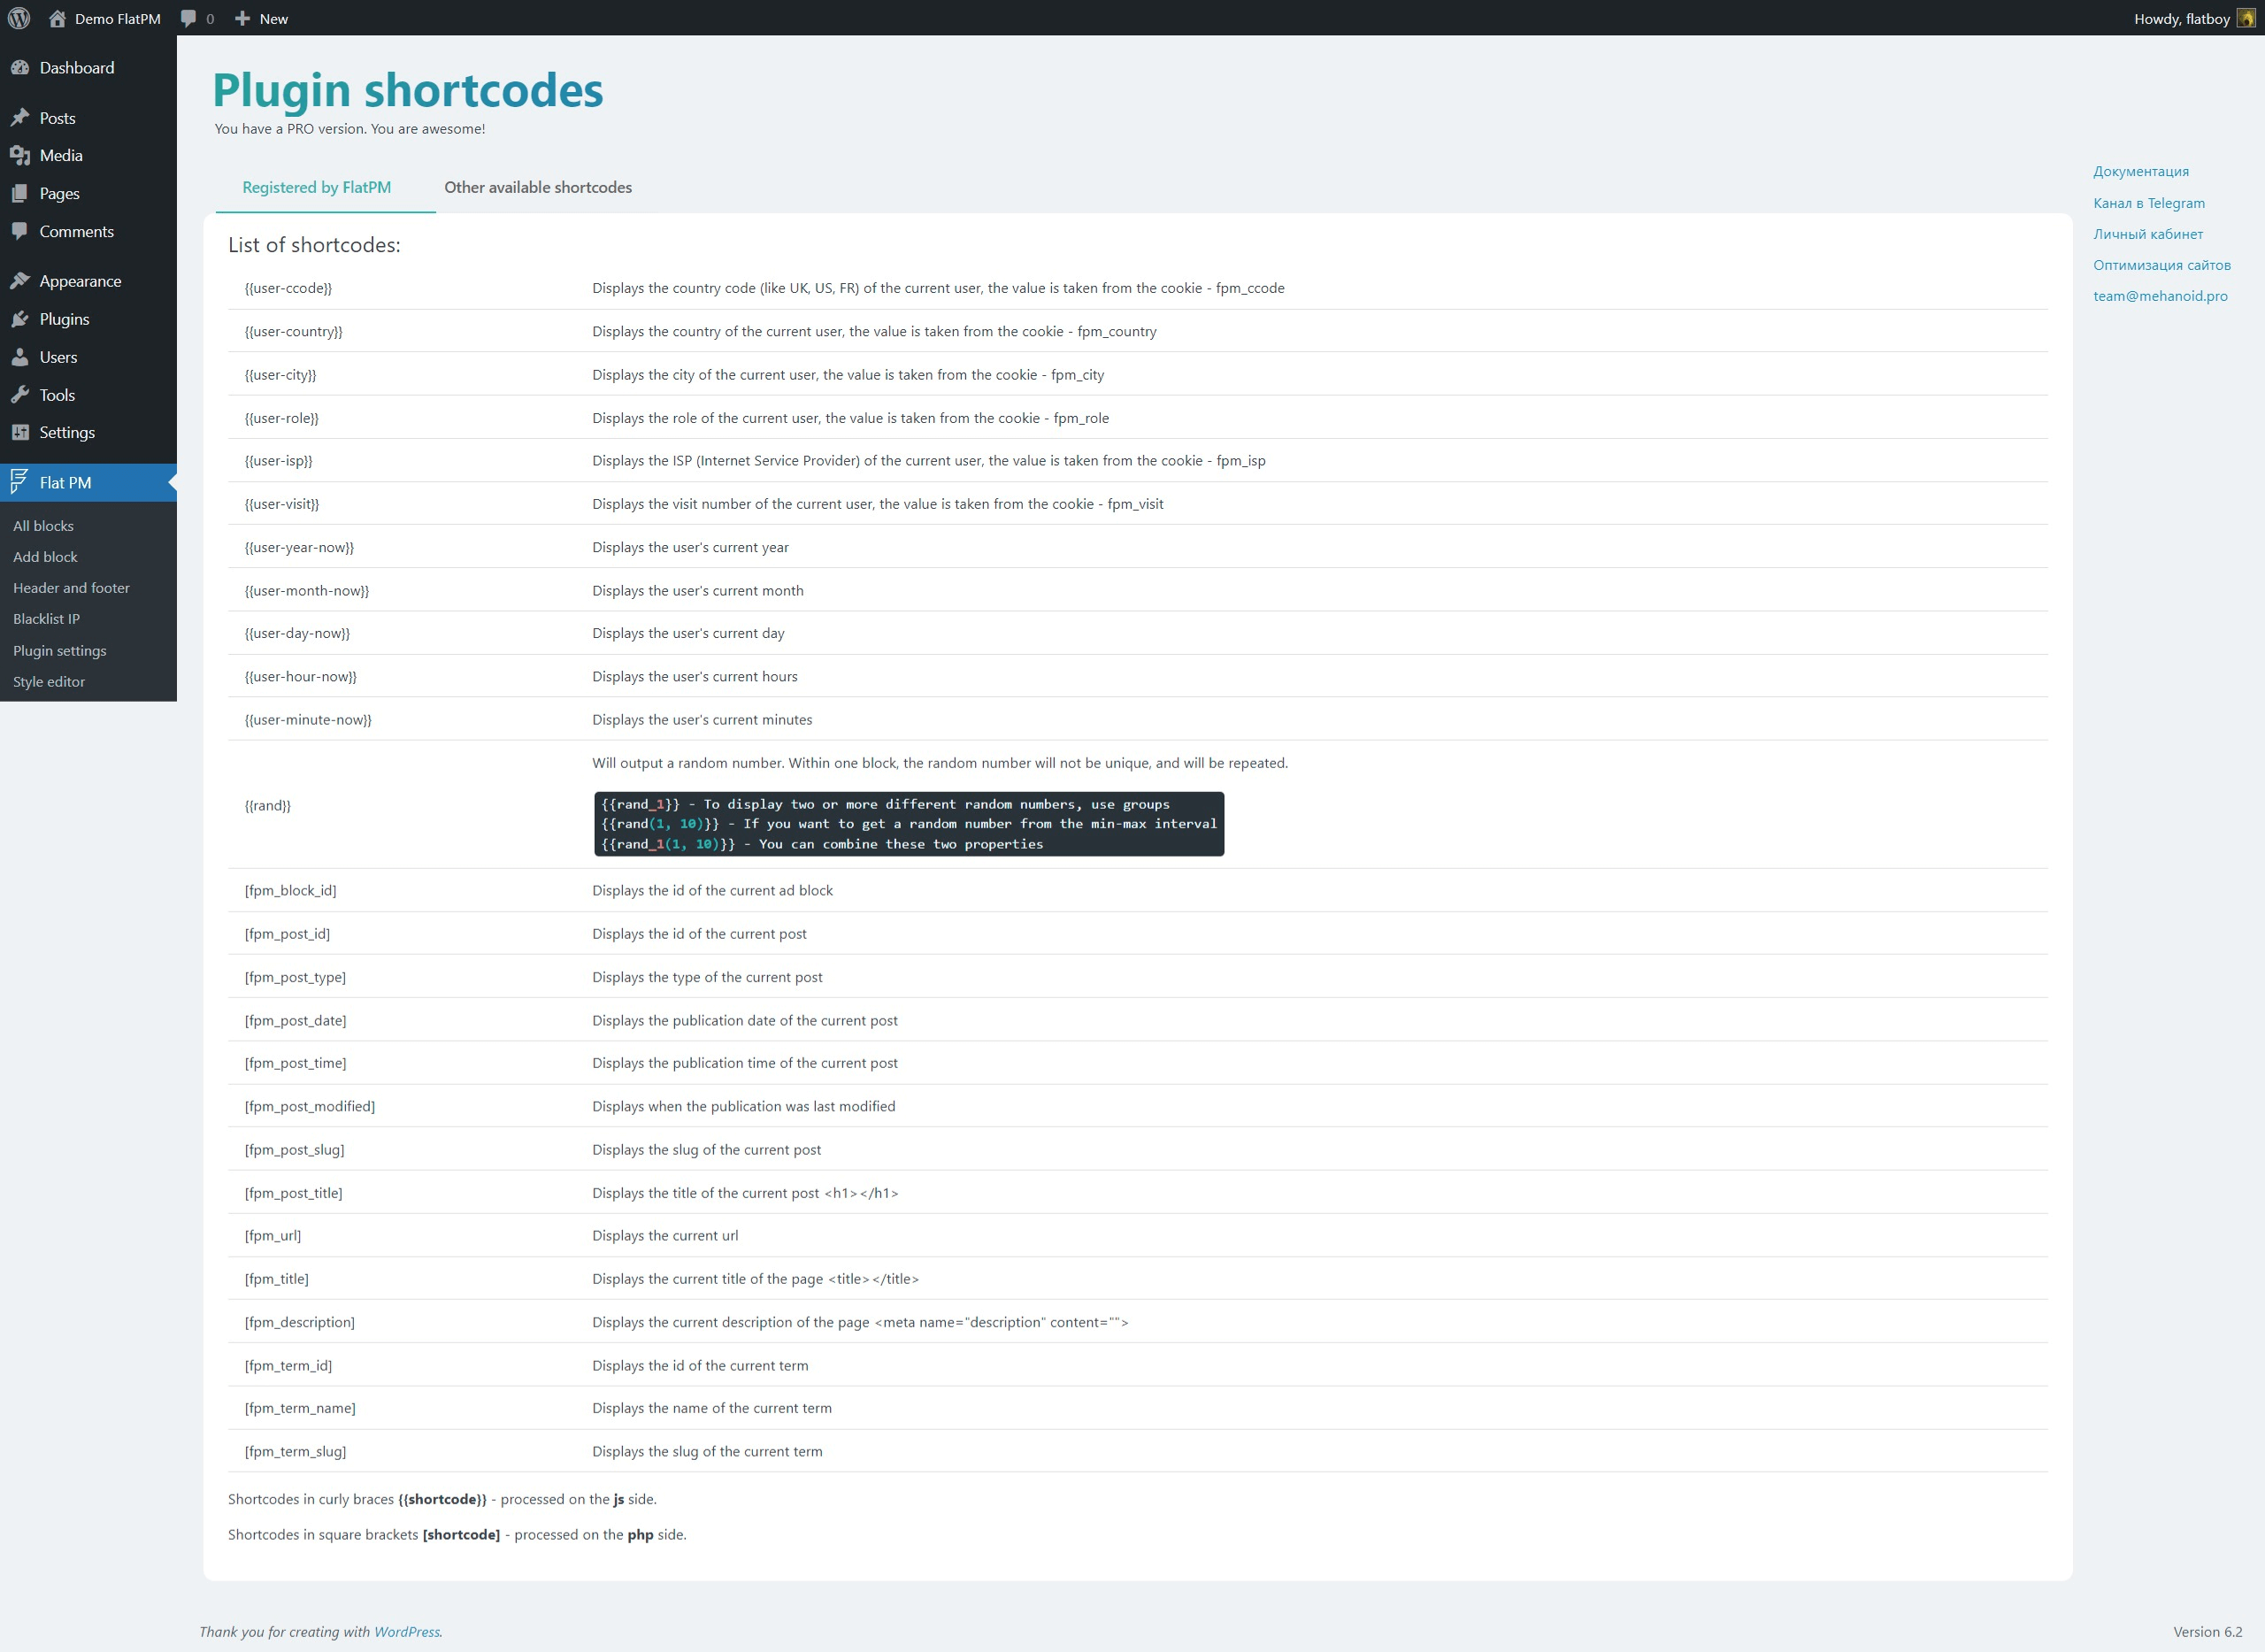Select the [fpm_description] shortcode text
The height and width of the screenshot is (1652, 2265).
tap(299, 1322)
